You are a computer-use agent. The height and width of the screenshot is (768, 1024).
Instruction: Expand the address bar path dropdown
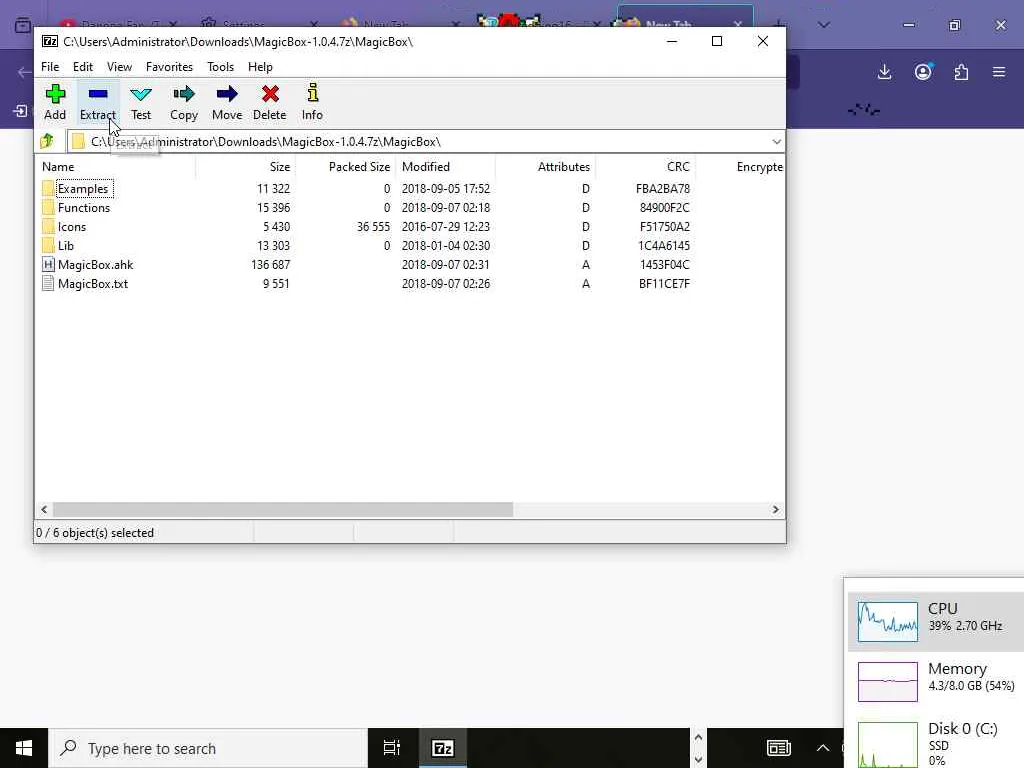point(776,142)
